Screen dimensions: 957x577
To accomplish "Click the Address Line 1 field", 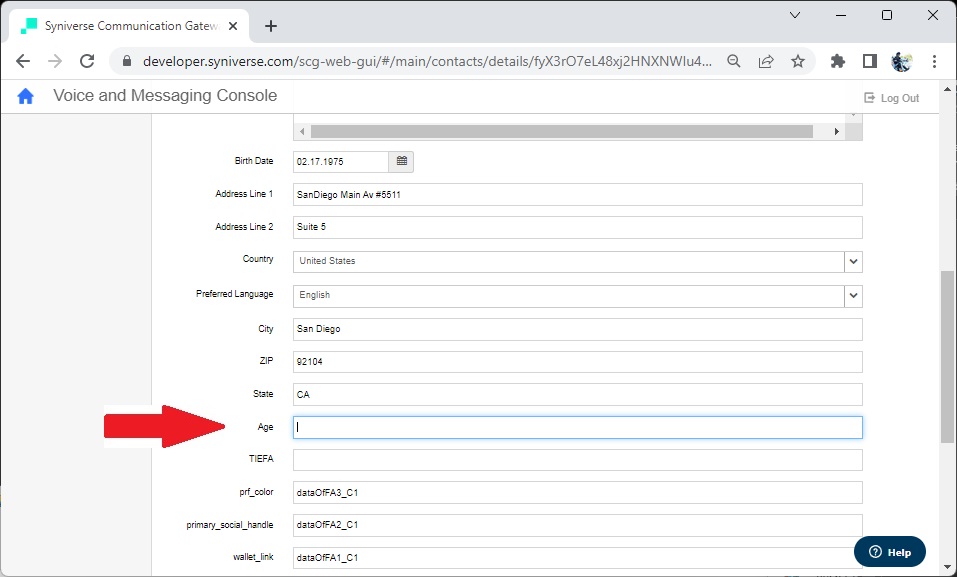I will [577, 195].
